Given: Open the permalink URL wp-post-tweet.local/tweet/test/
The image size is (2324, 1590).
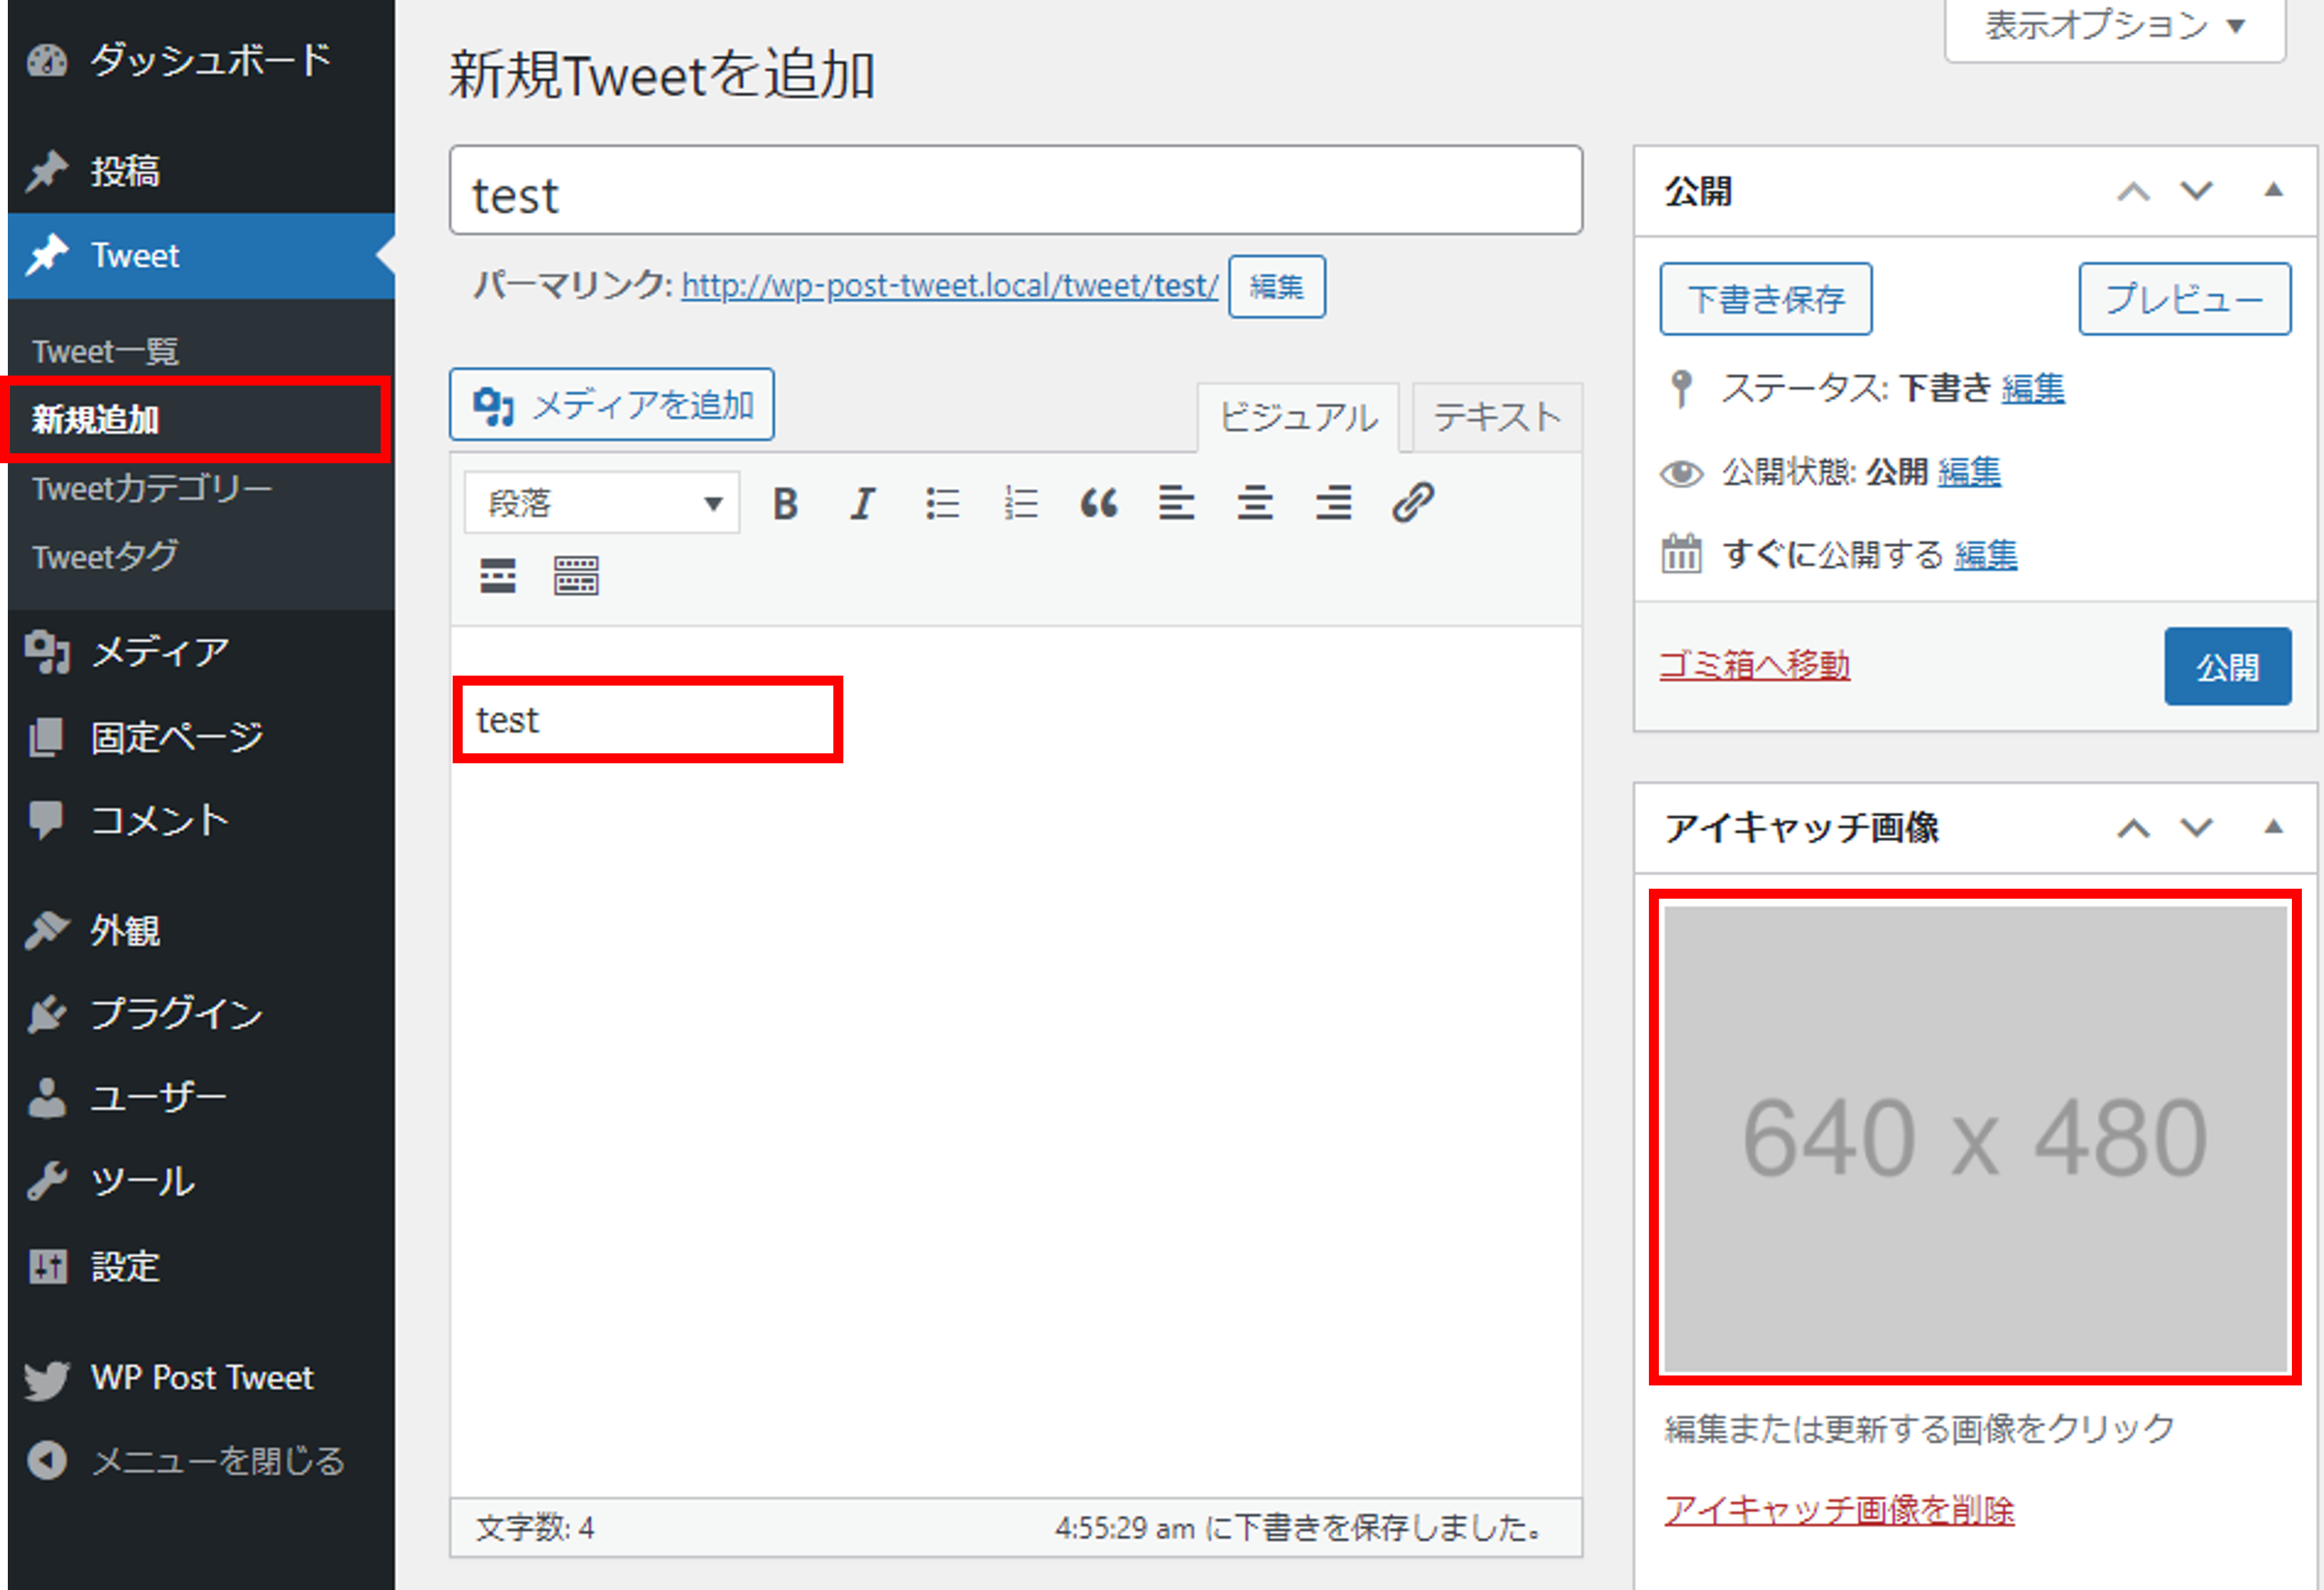Looking at the screenshot, I should point(950,286).
